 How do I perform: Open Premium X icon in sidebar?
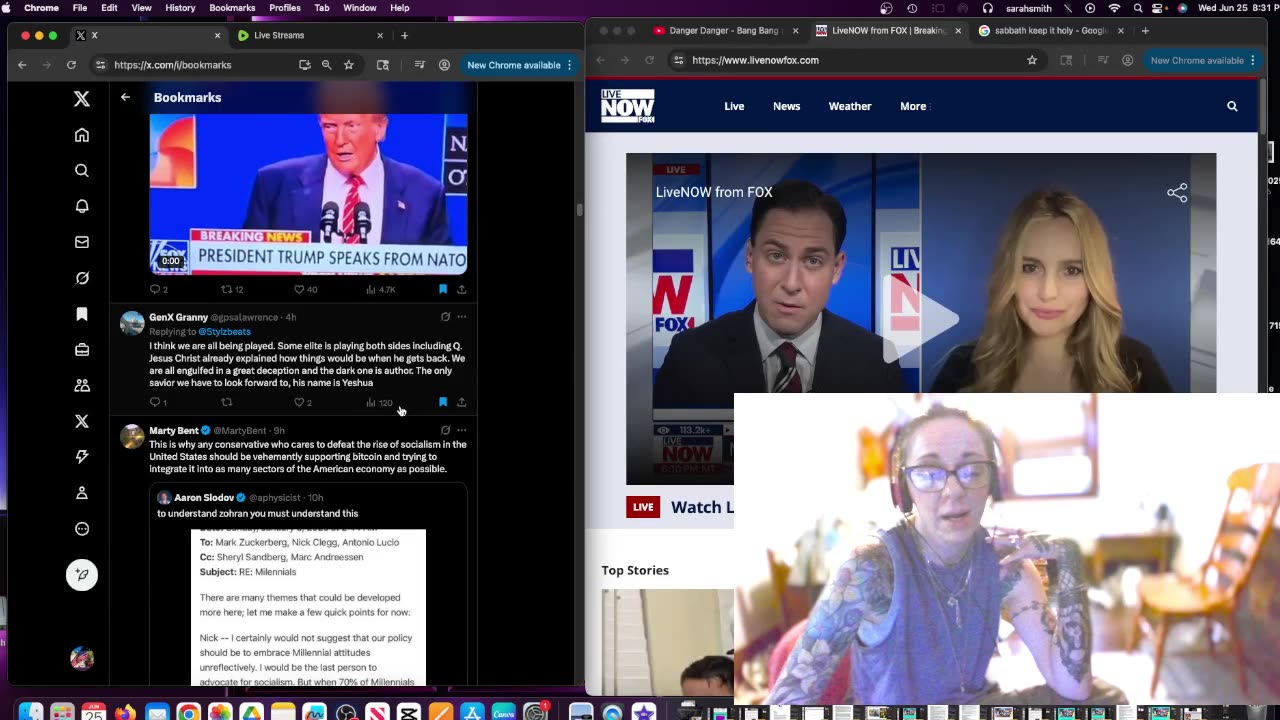[x=82, y=421]
